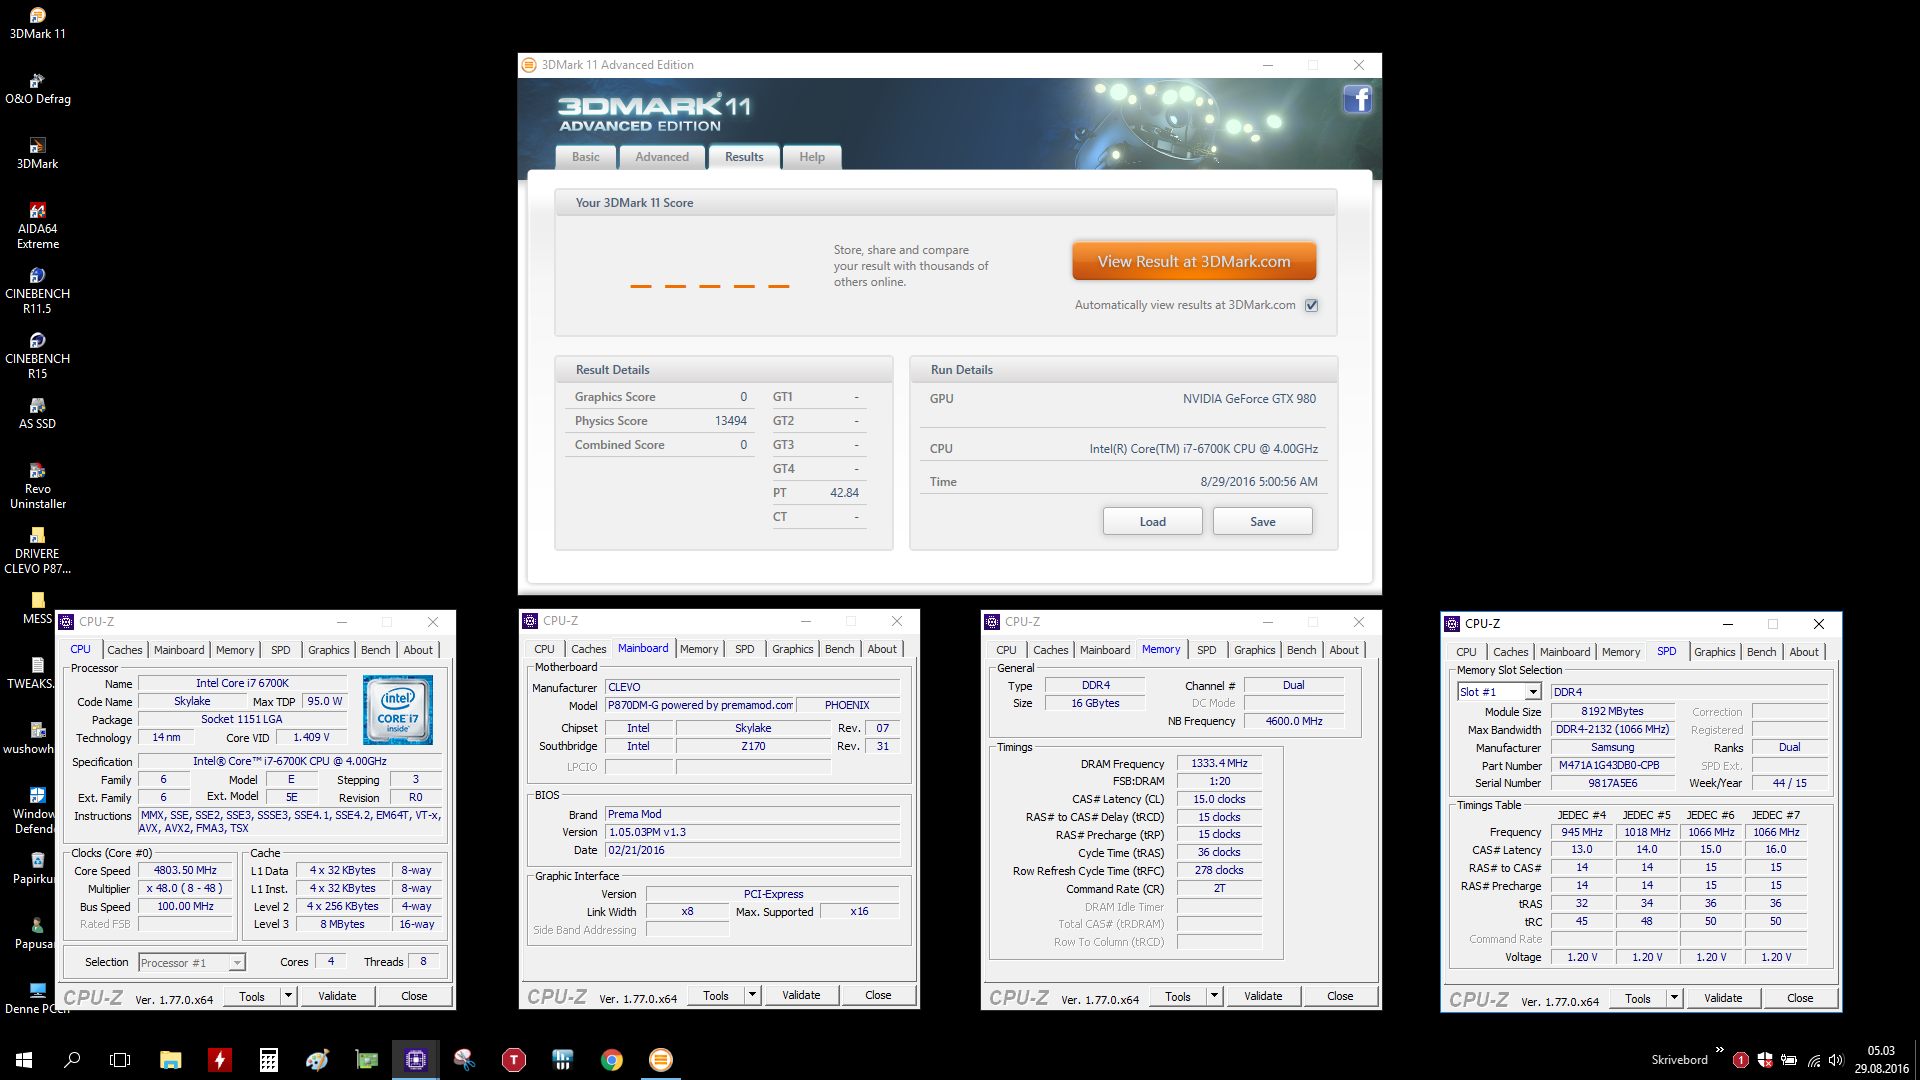Open the Papirkurv recycle bin icon
1920x1080 pixels.
click(37, 867)
